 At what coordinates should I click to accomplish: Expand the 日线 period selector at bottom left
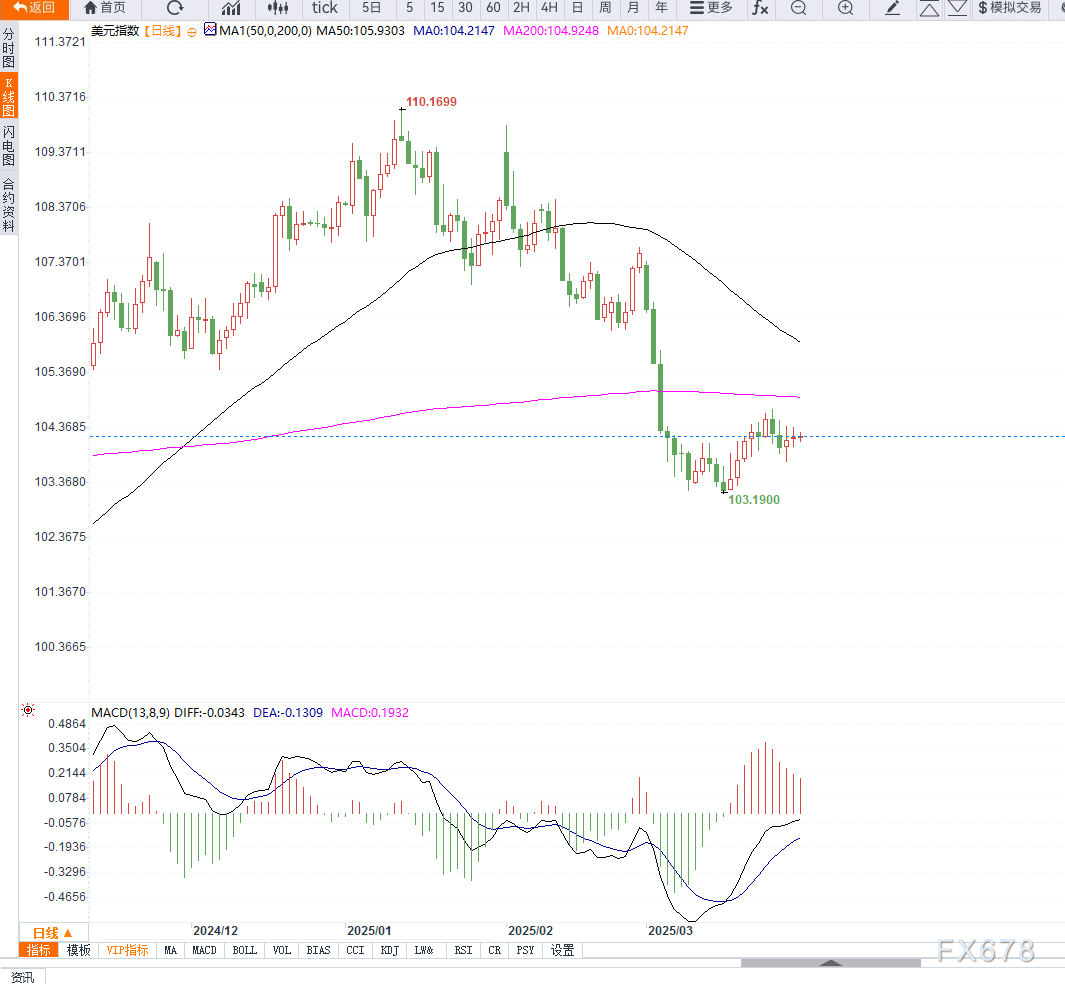(52, 933)
